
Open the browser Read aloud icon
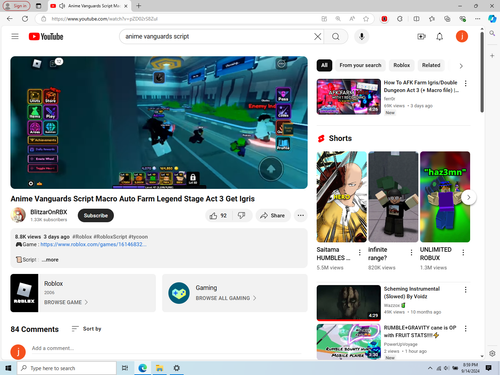(x=352, y=19)
